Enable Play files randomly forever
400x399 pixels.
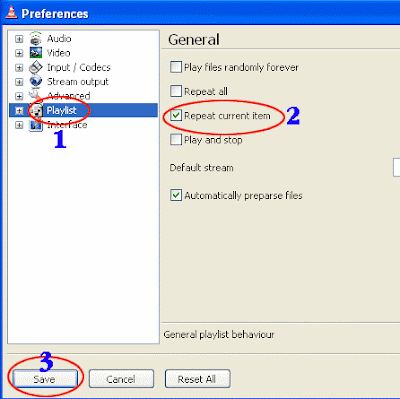click(x=176, y=67)
